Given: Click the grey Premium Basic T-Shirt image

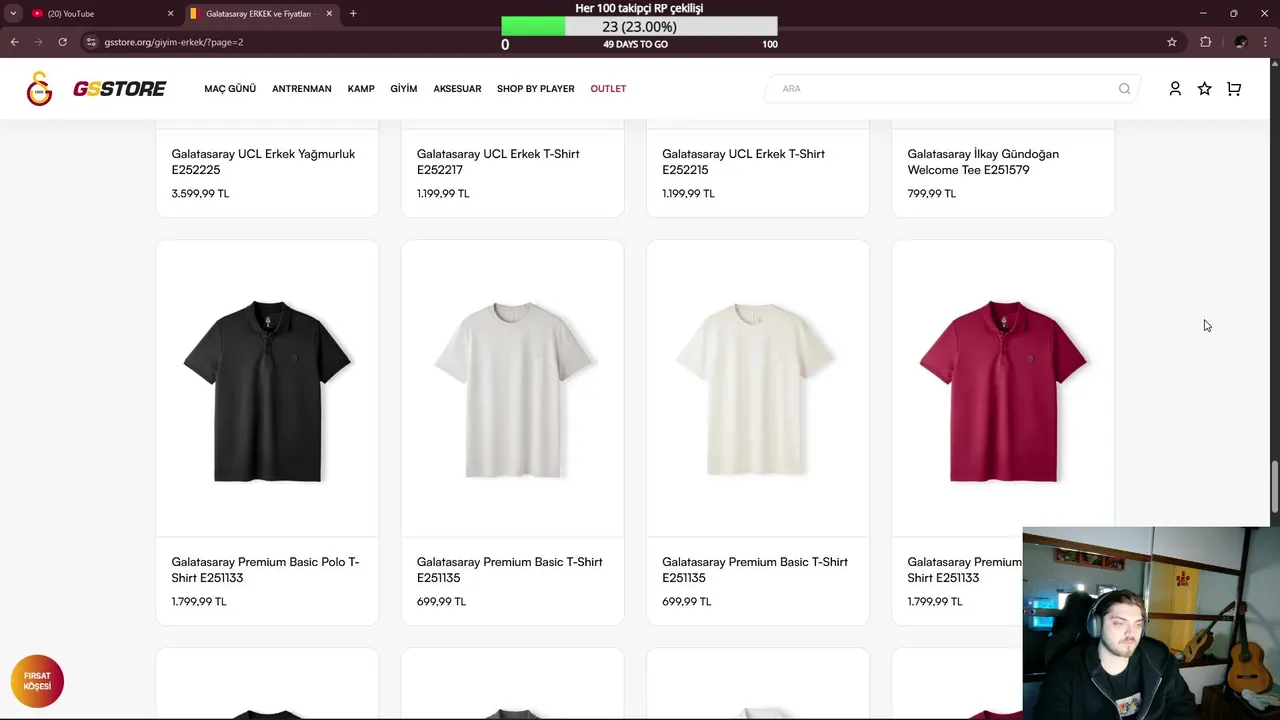Looking at the screenshot, I should (513, 390).
